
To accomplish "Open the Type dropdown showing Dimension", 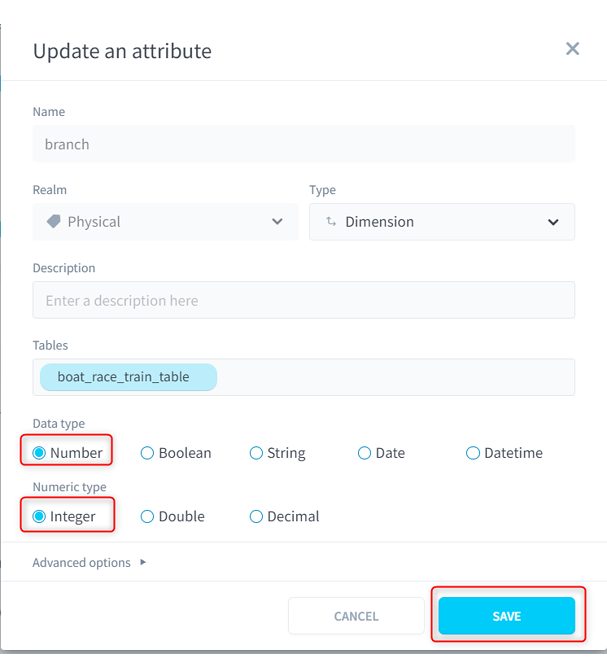I will click(442, 222).
